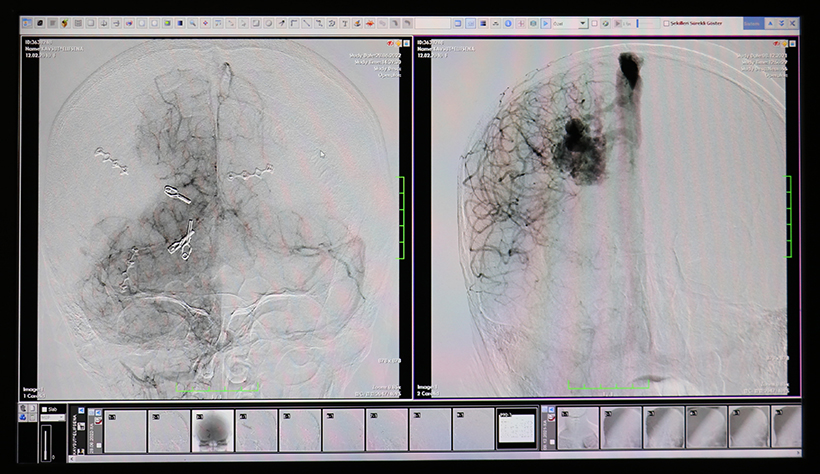The width and height of the screenshot is (820, 474).
Task: Click the blue highlighted button beside up arrow
Action: point(753,24)
